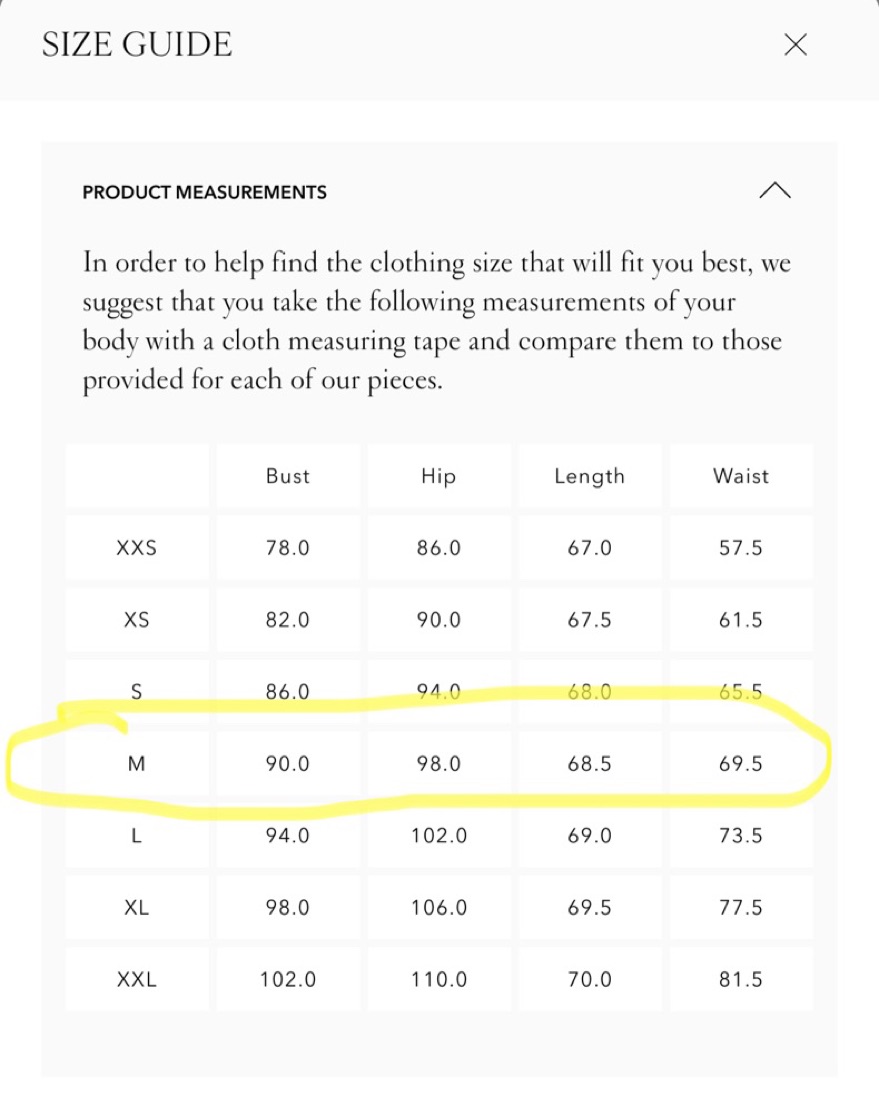Click the XS size row label
Viewport: 879px width, 1100px height.
tap(137, 620)
